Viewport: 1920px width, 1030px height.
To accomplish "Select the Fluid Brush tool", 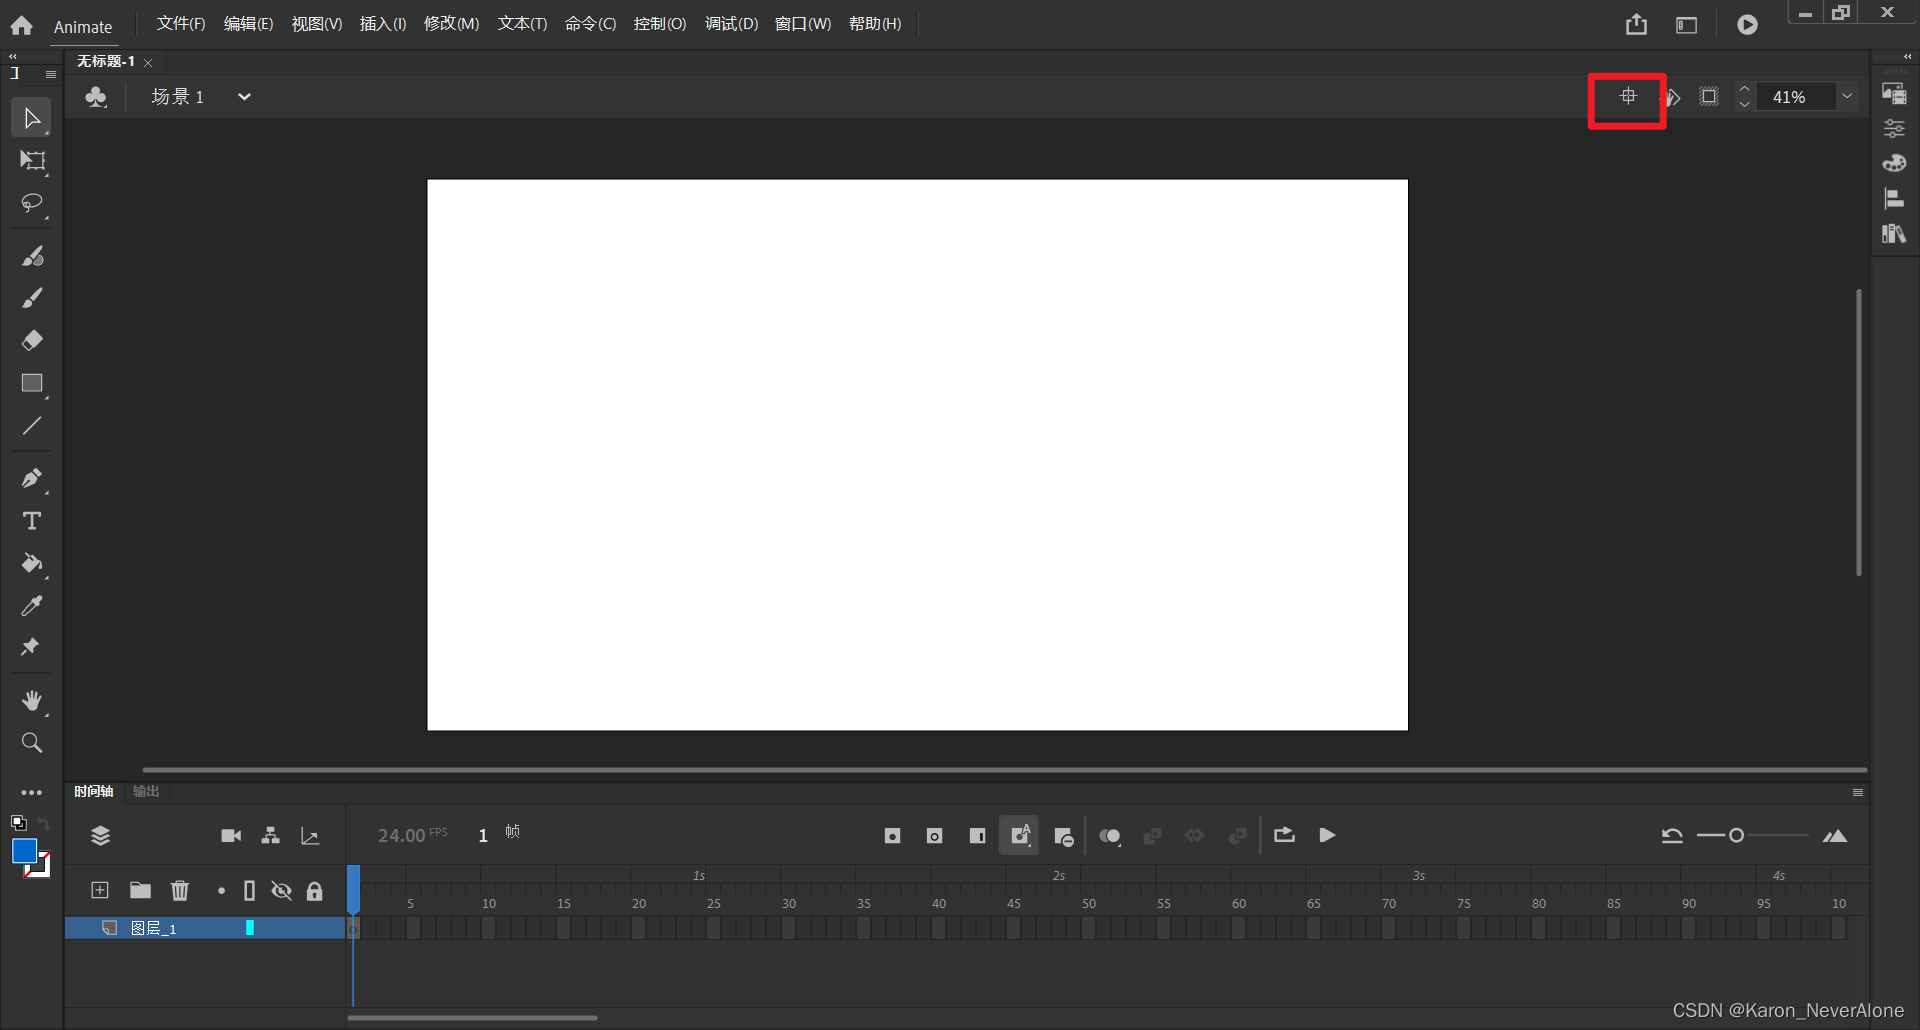I will pyautogui.click(x=32, y=256).
